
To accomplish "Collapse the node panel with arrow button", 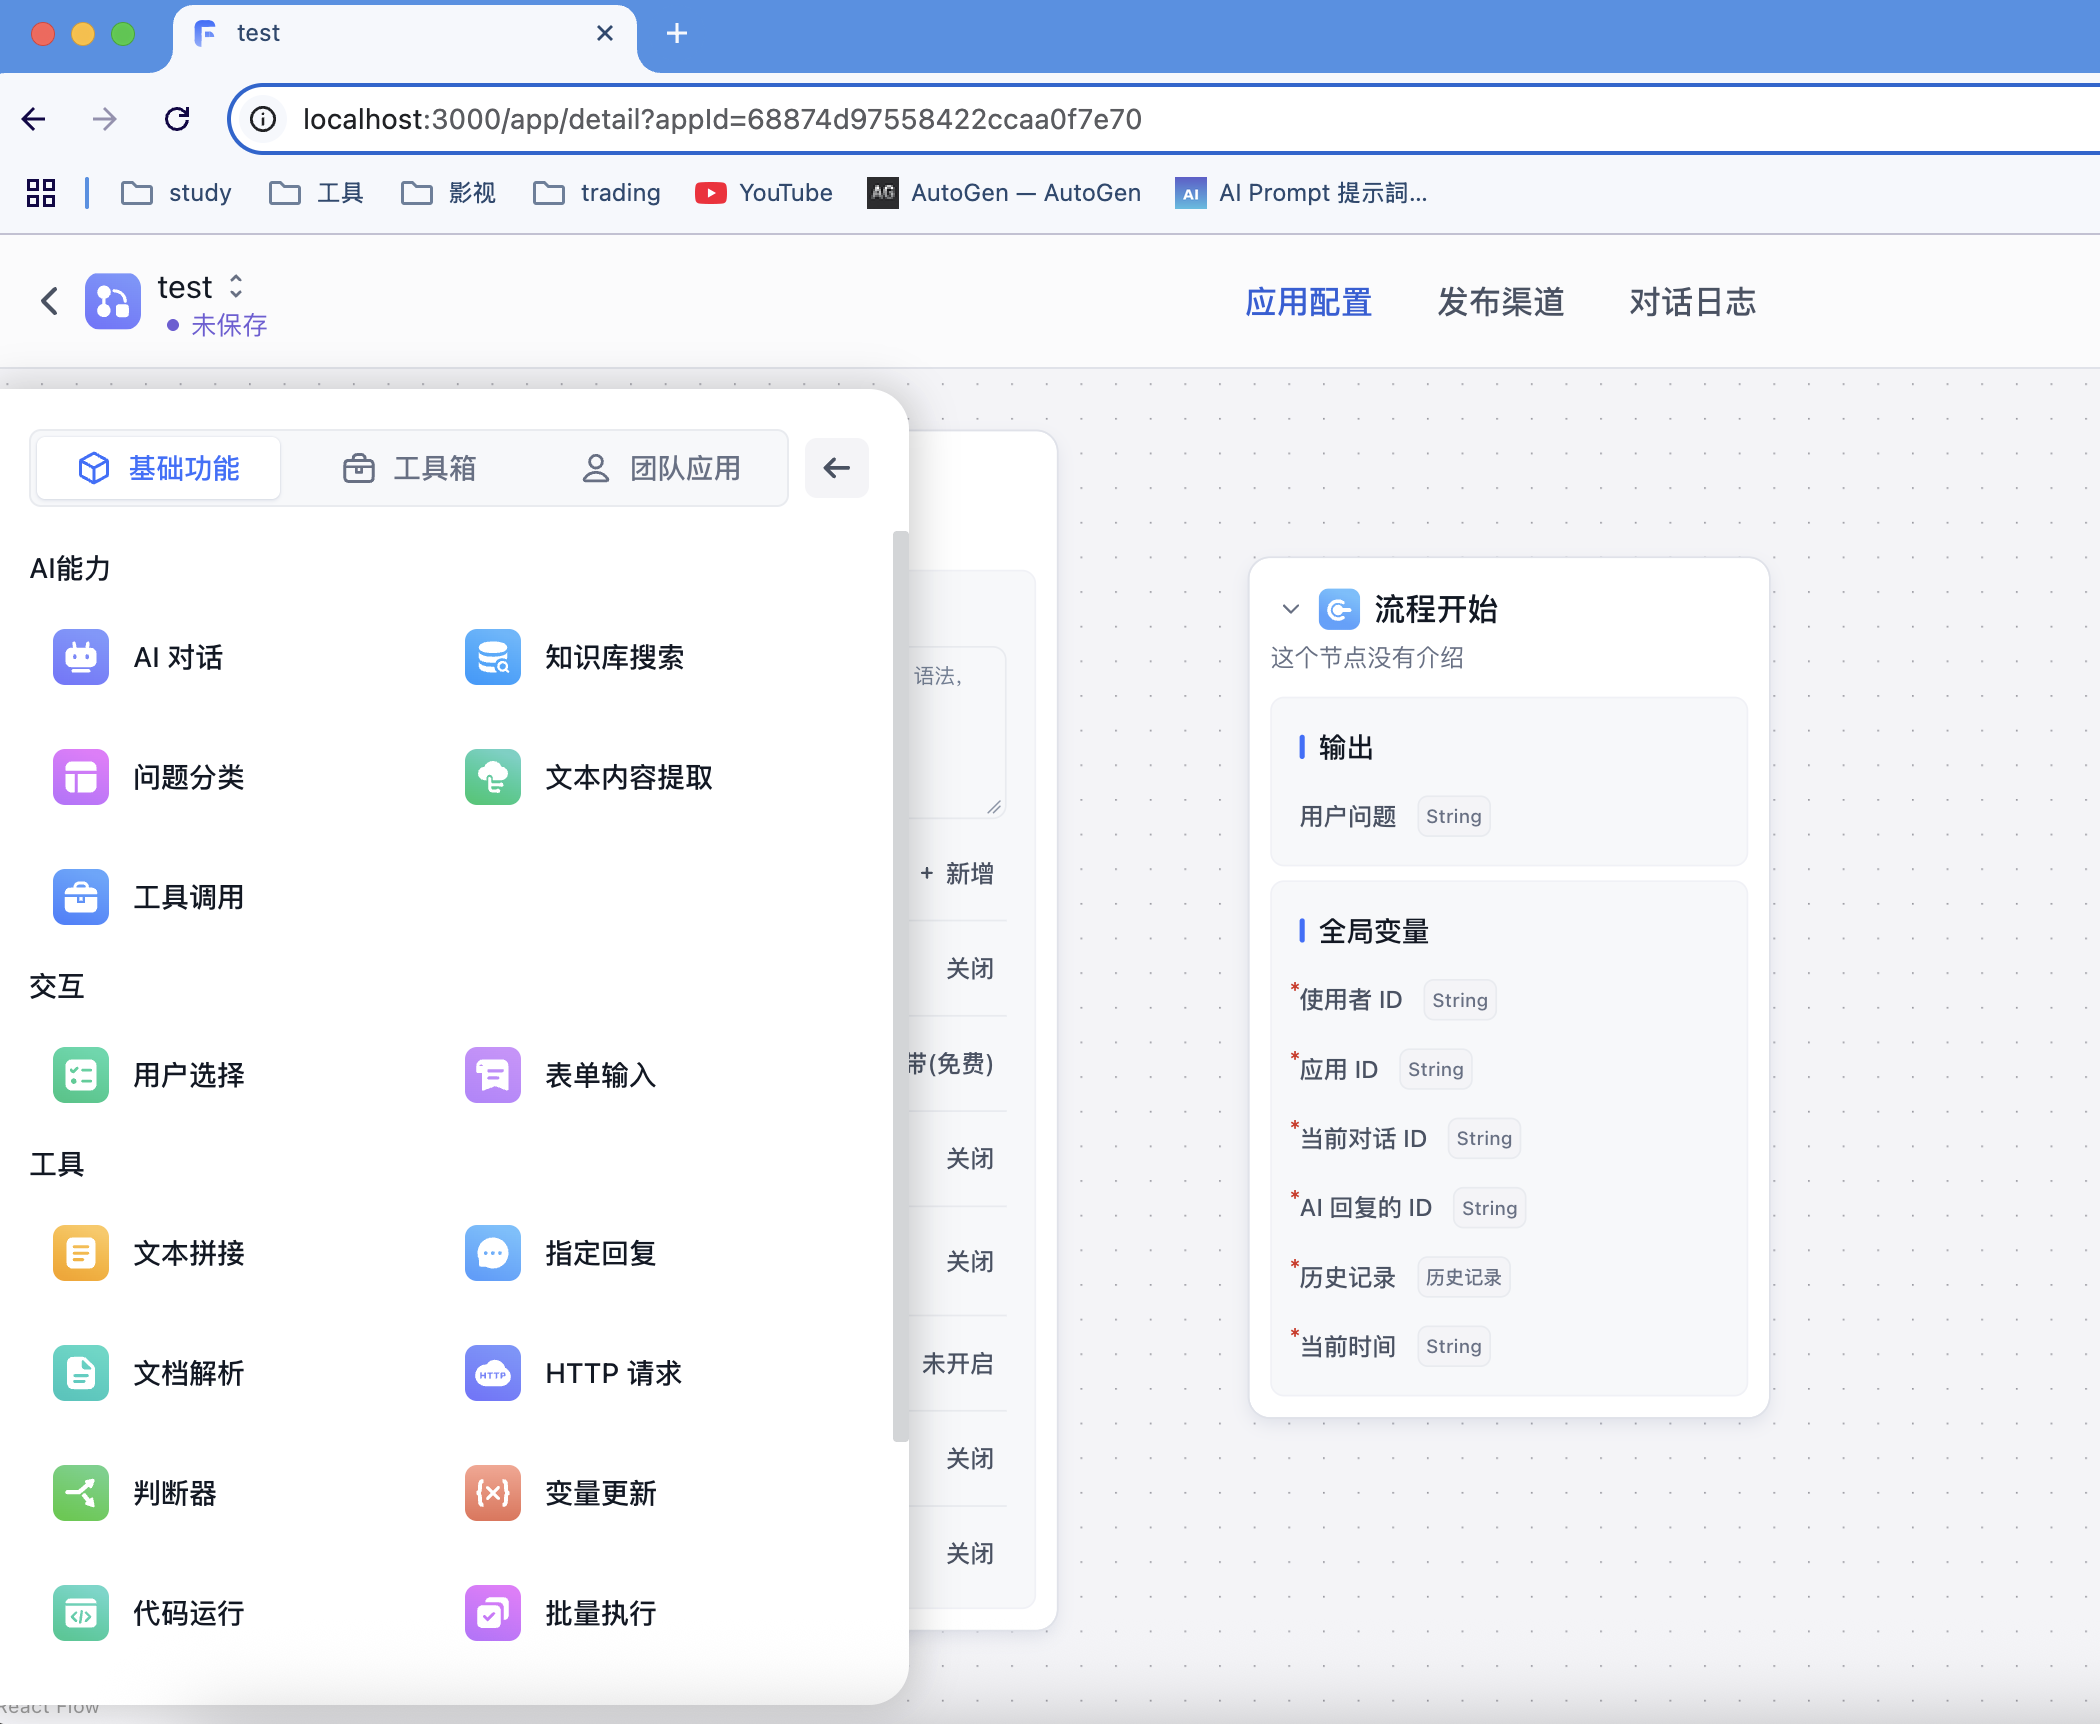I will pyautogui.click(x=837, y=467).
